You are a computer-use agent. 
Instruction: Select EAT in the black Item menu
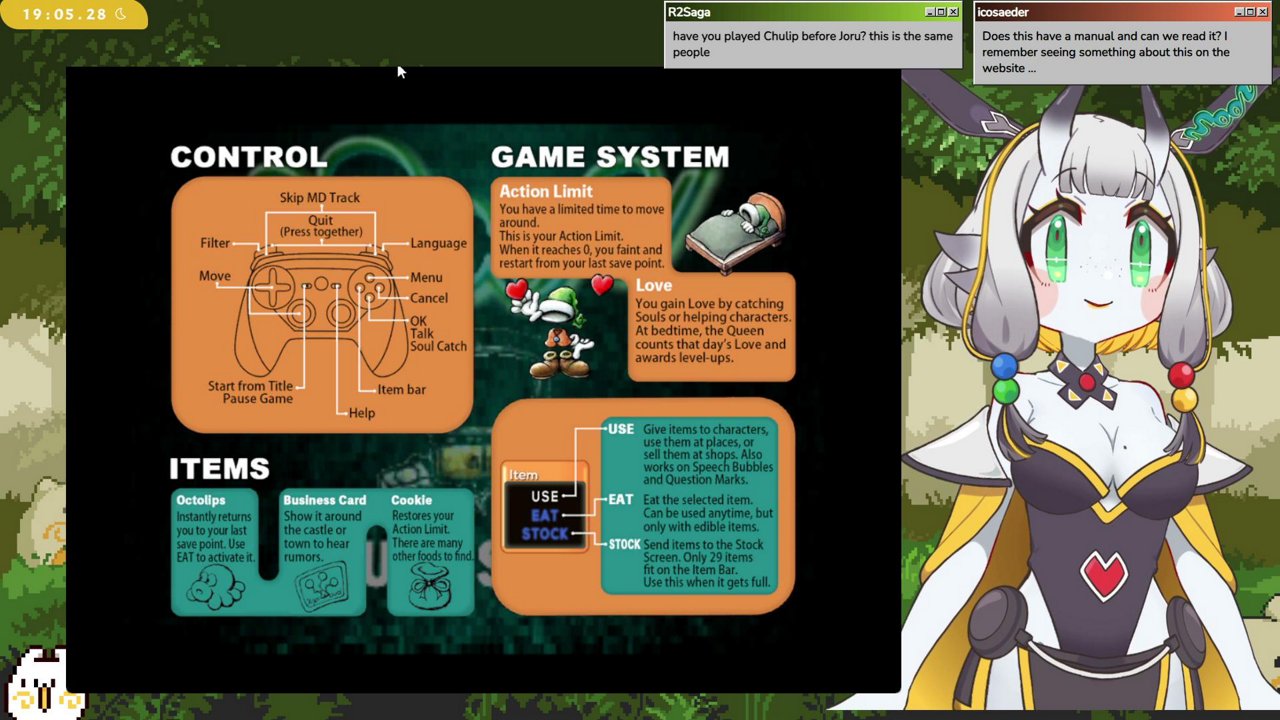545,515
